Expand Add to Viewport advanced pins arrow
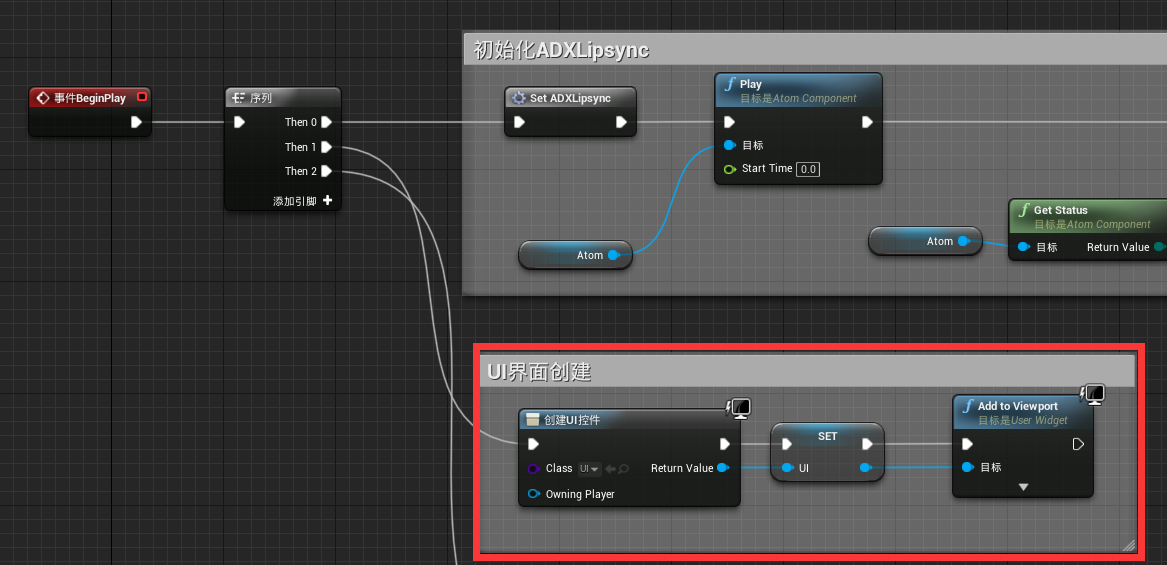 tap(1023, 487)
